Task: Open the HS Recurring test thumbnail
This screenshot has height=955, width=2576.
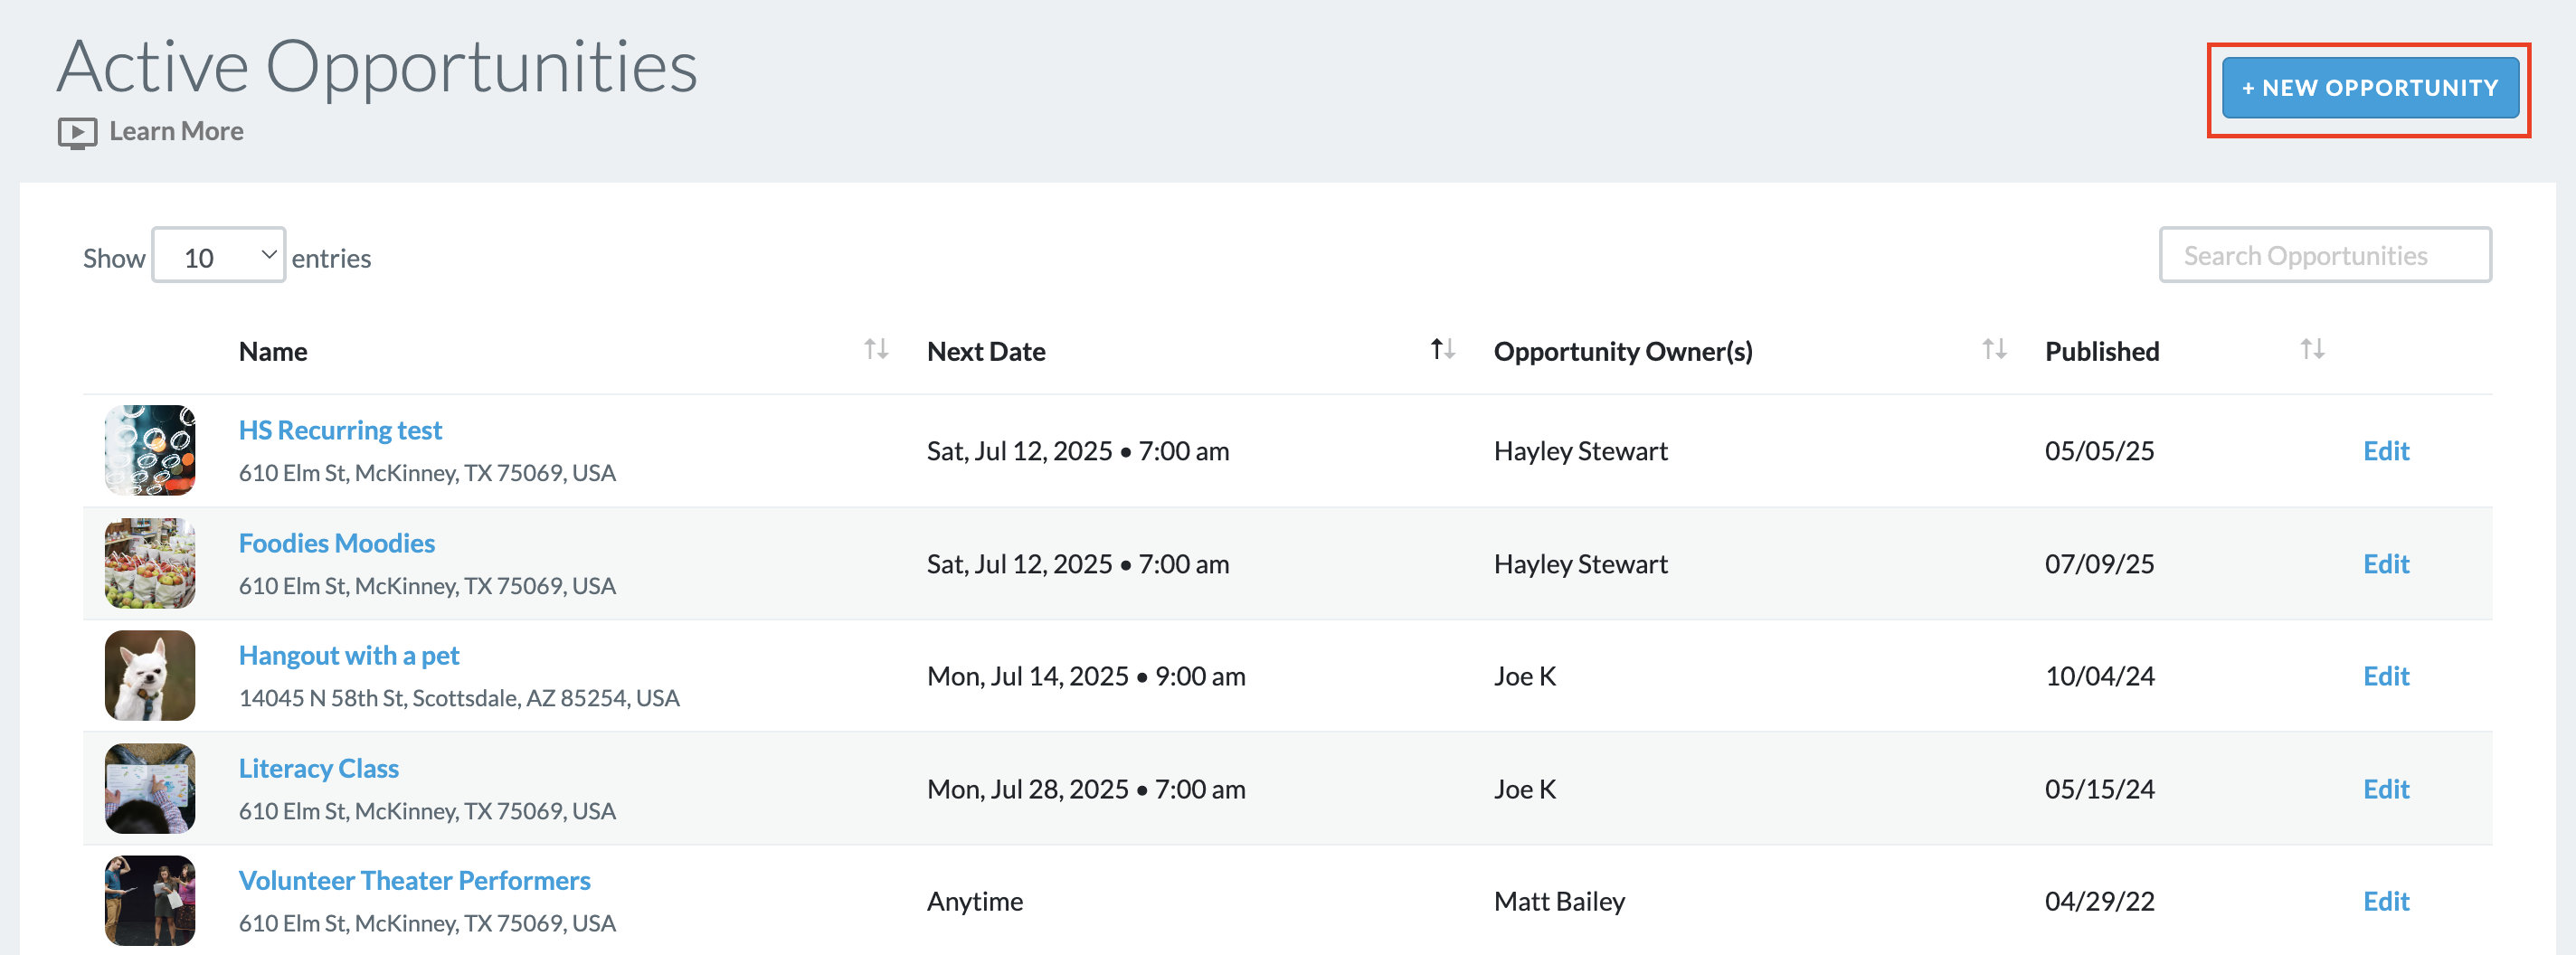Action: (150, 450)
